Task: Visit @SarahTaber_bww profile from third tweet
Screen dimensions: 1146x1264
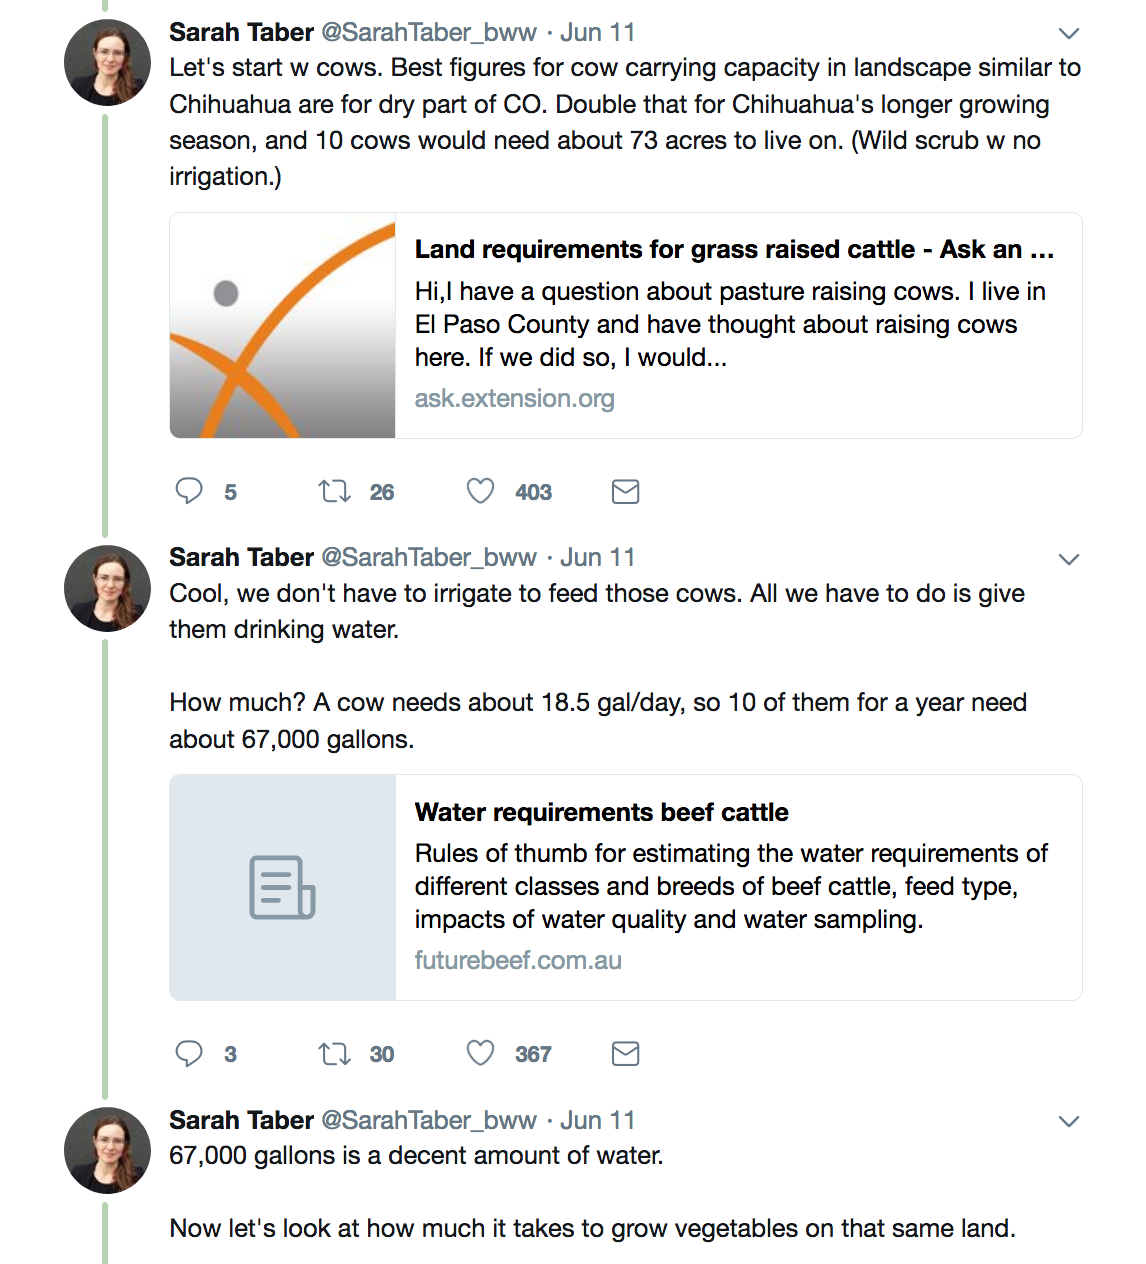Action: (x=429, y=1120)
